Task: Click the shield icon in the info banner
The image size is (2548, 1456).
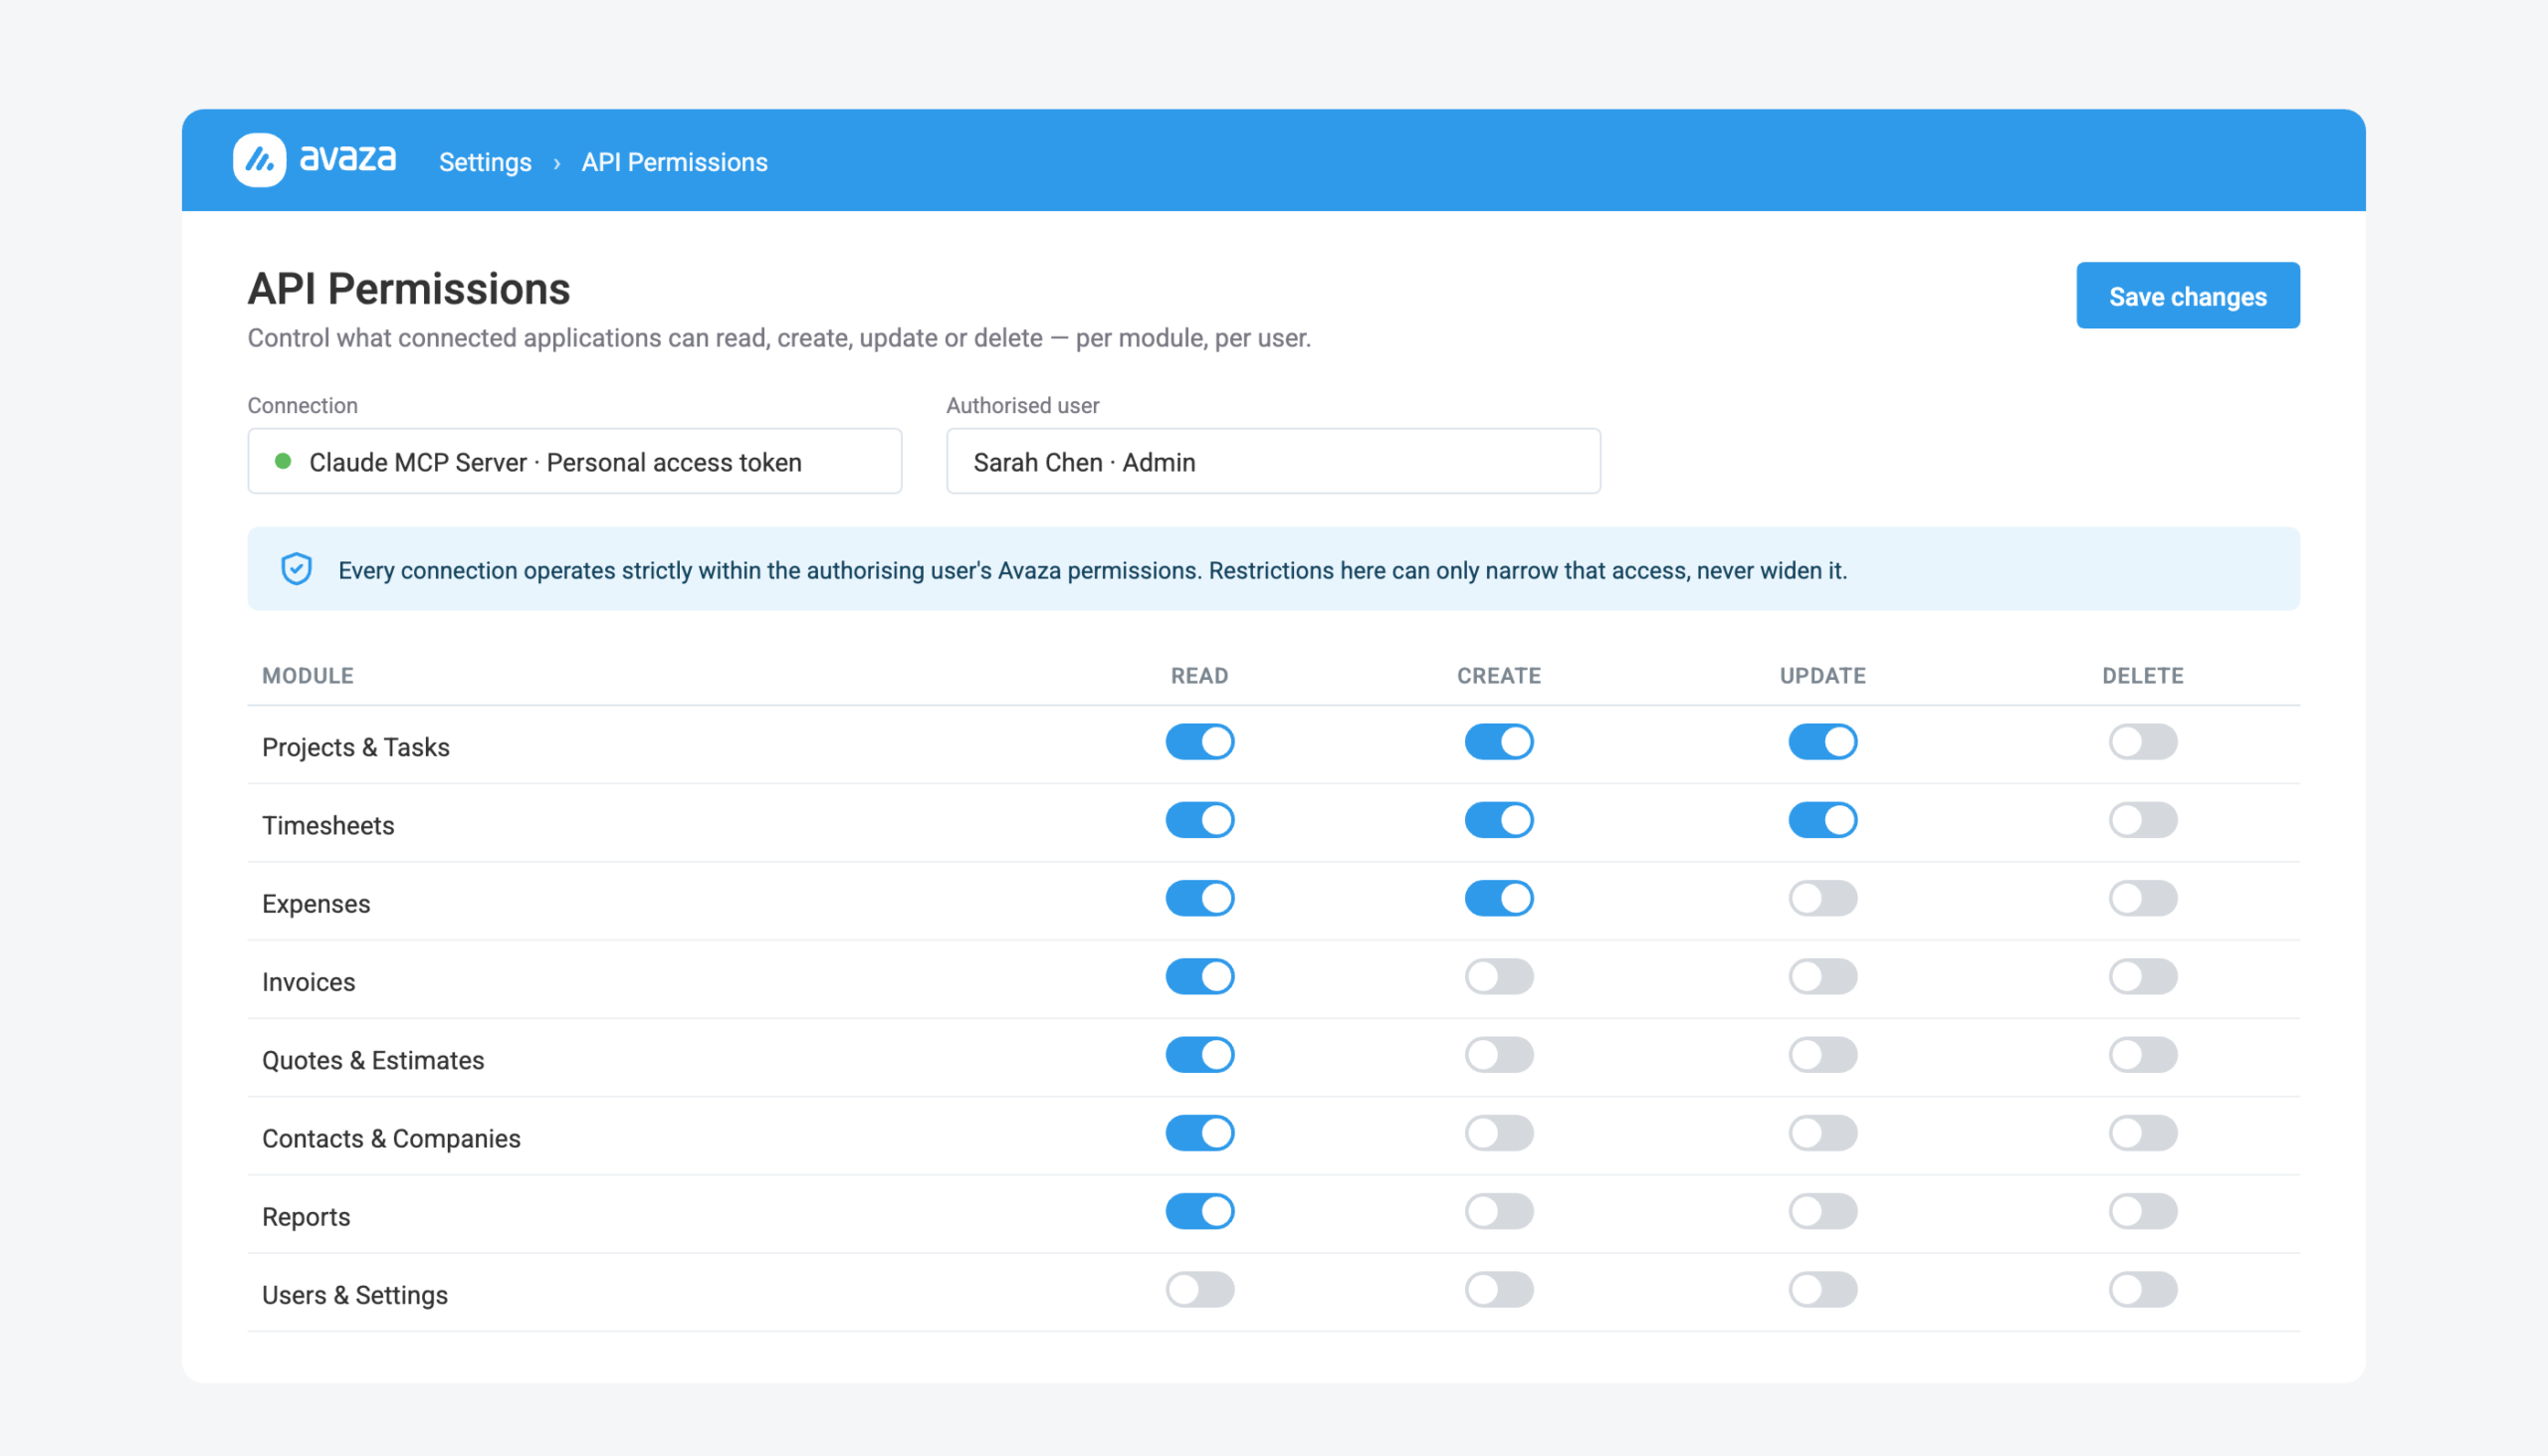Action: (x=296, y=569)
